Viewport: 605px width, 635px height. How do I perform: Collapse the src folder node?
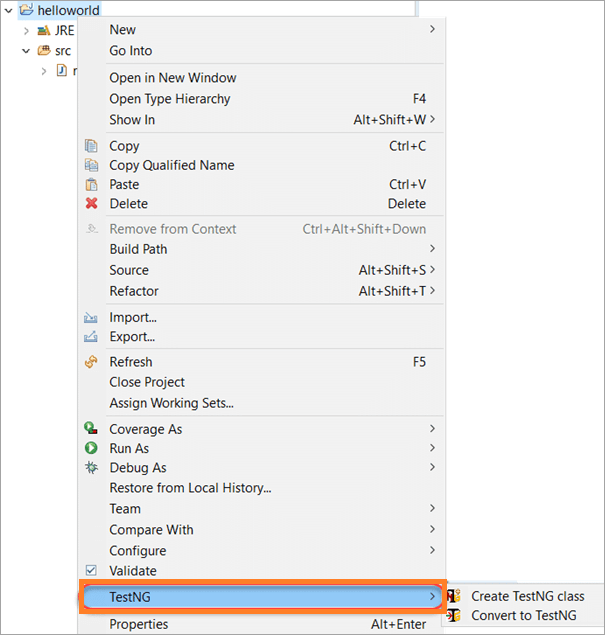pyautogui.click(x=26, y=51)
